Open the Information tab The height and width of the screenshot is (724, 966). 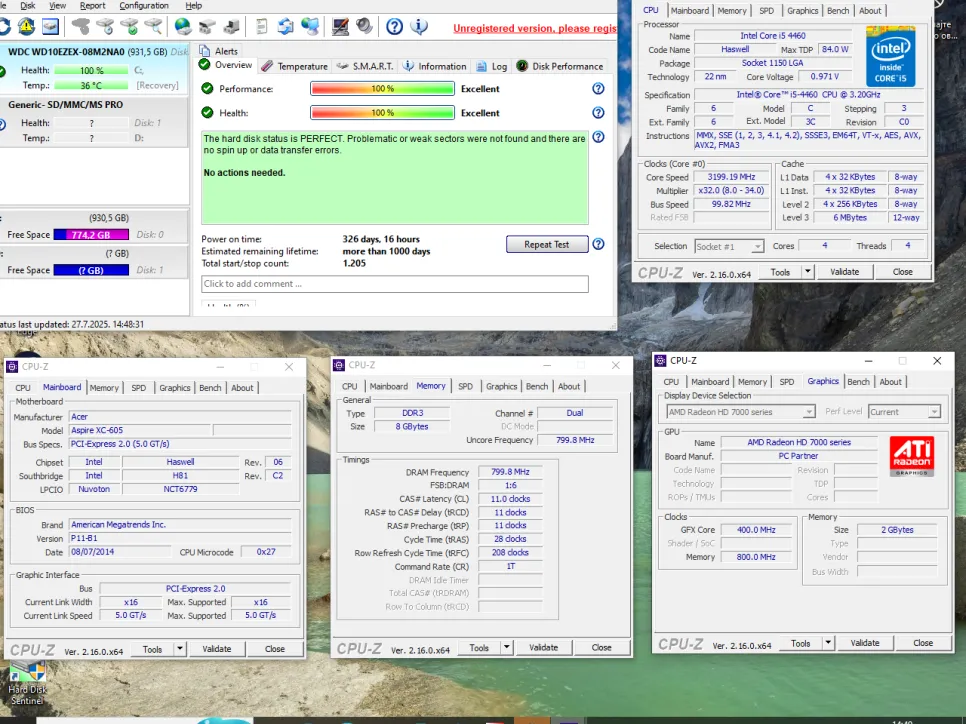click(x=435, y=66)
